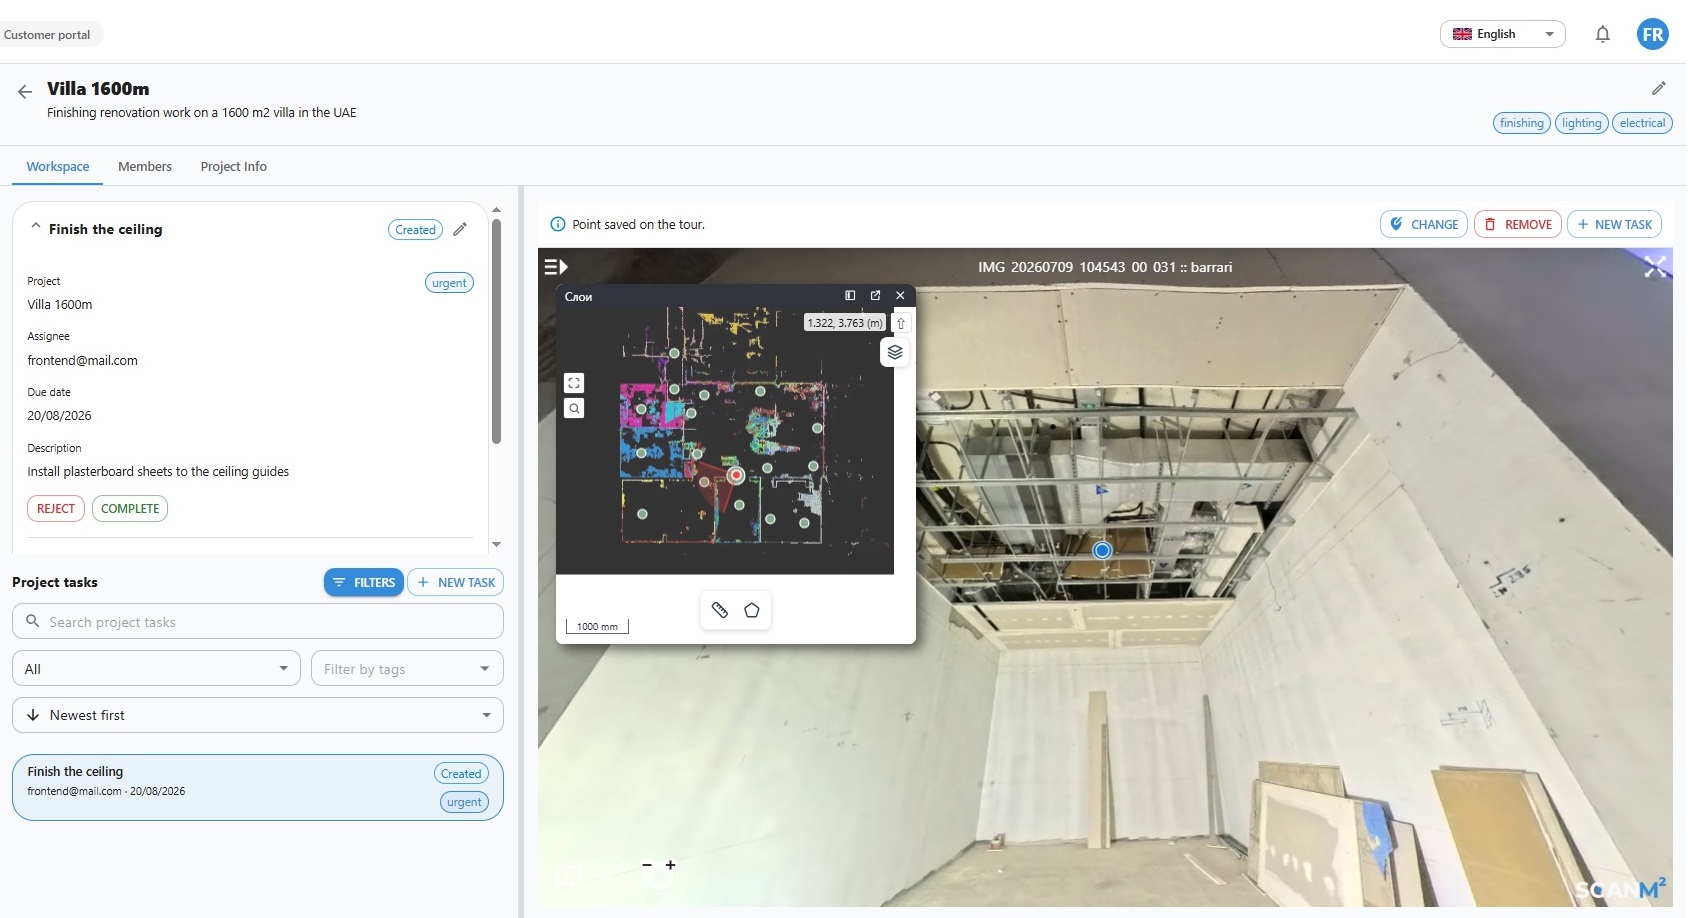The width and height of the screenshot is (1688, 918).
Task: Fit the floor plan to view icon
Action: click(x=574, y=383)
